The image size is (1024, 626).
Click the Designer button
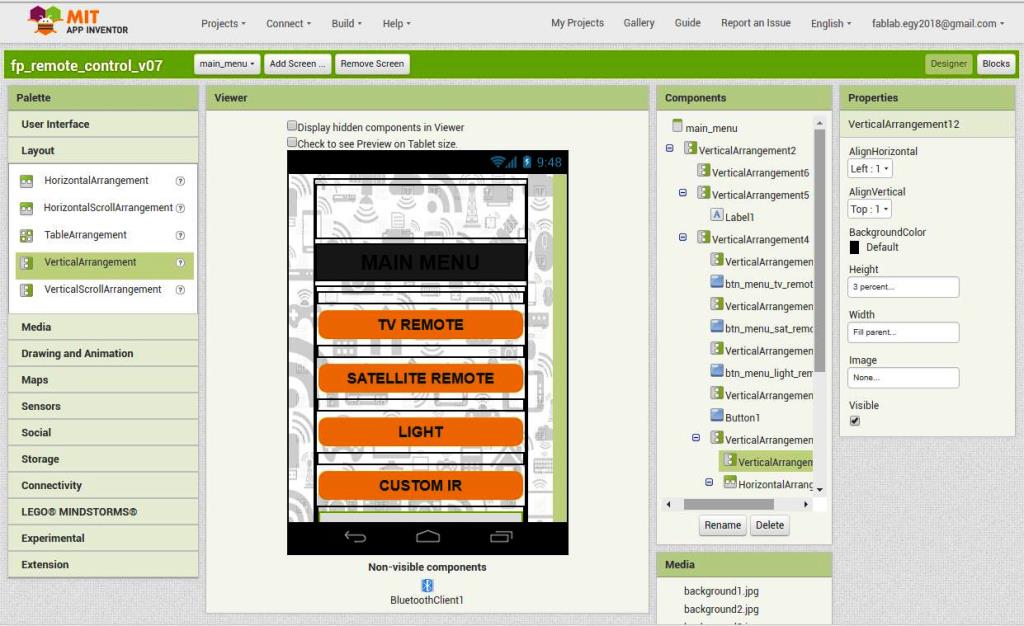tap(948, 64)
